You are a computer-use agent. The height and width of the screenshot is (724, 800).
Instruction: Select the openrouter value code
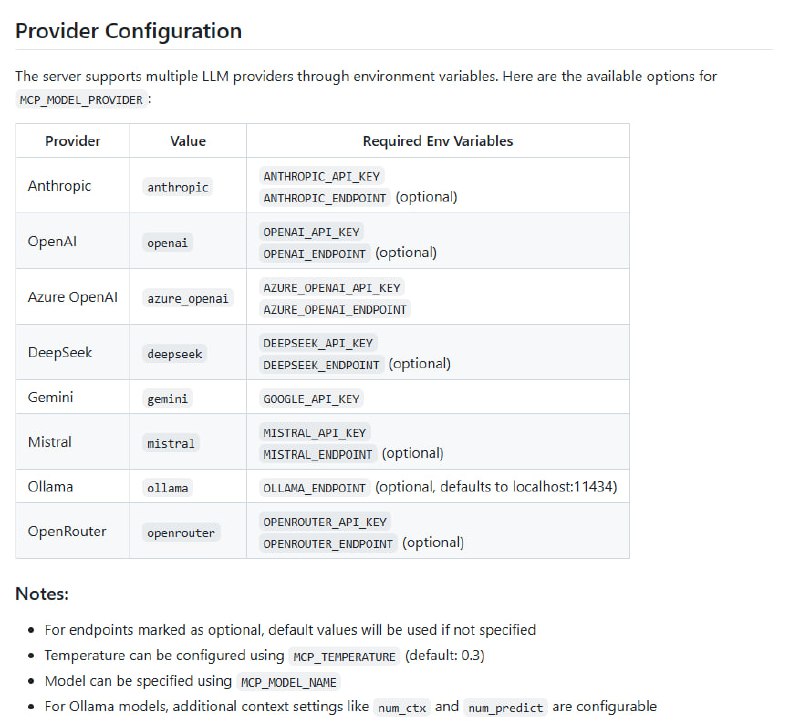click(181, 533)
